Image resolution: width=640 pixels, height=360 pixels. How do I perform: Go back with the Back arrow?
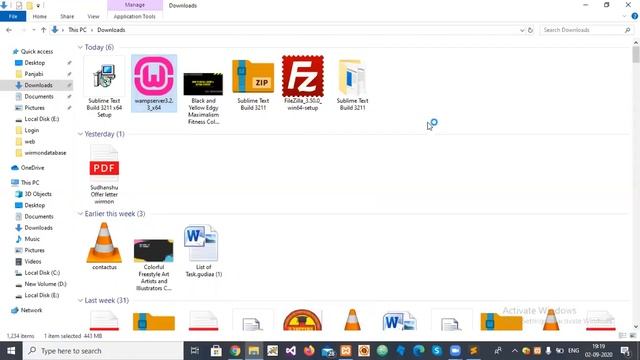pos(9,30)
